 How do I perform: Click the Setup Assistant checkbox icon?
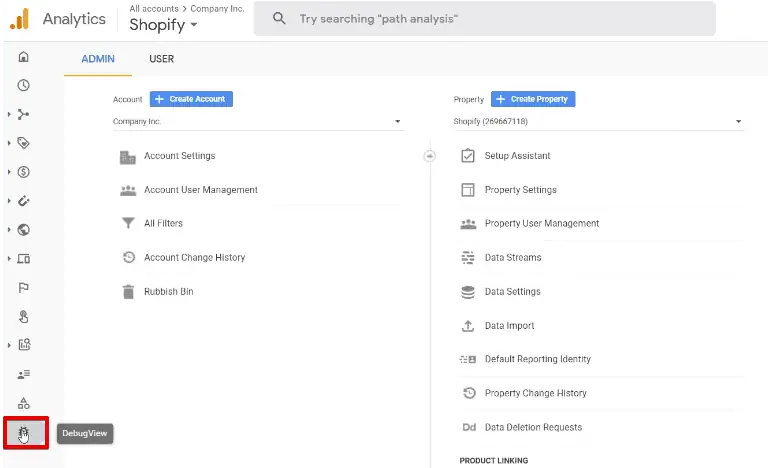[x=468, y=156]
